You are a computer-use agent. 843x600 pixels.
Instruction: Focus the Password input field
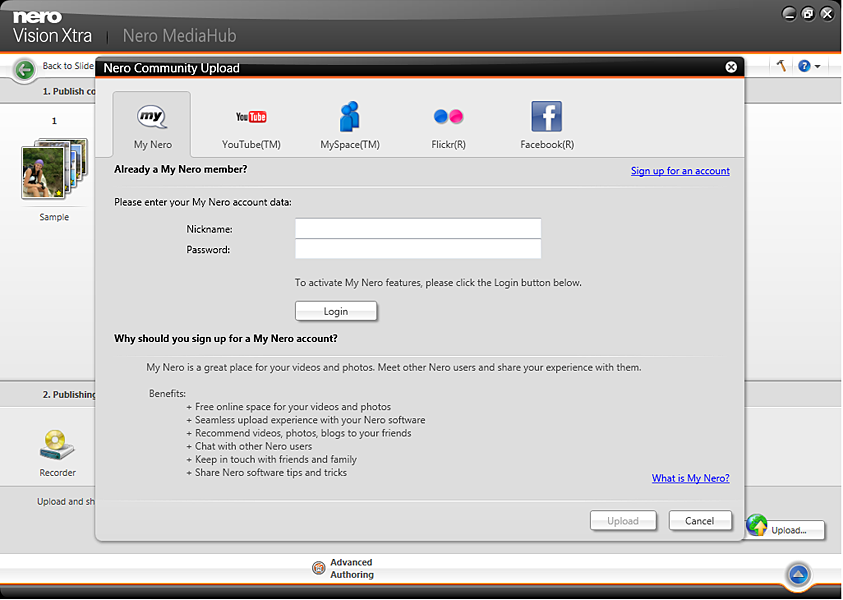pos(417,249)
